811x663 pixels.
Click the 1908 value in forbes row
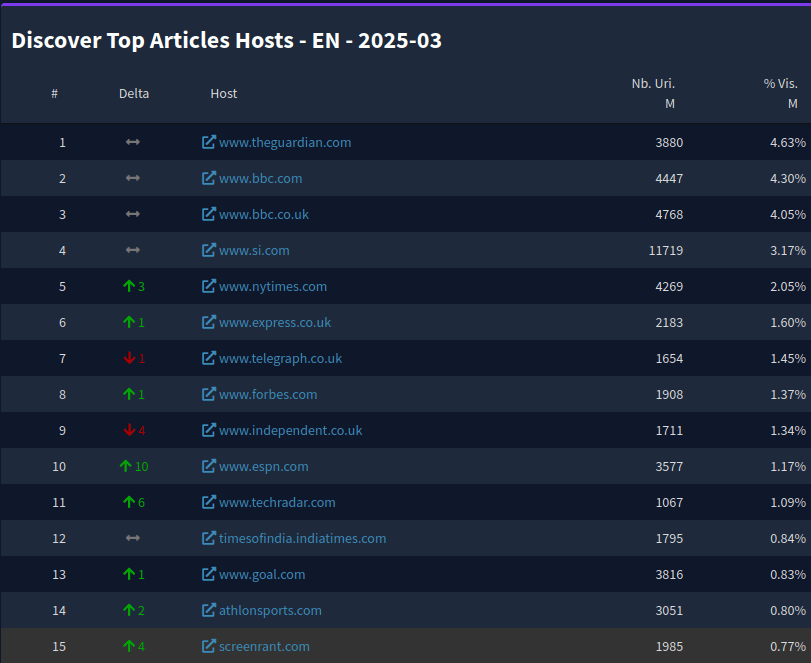pos(669,395)
